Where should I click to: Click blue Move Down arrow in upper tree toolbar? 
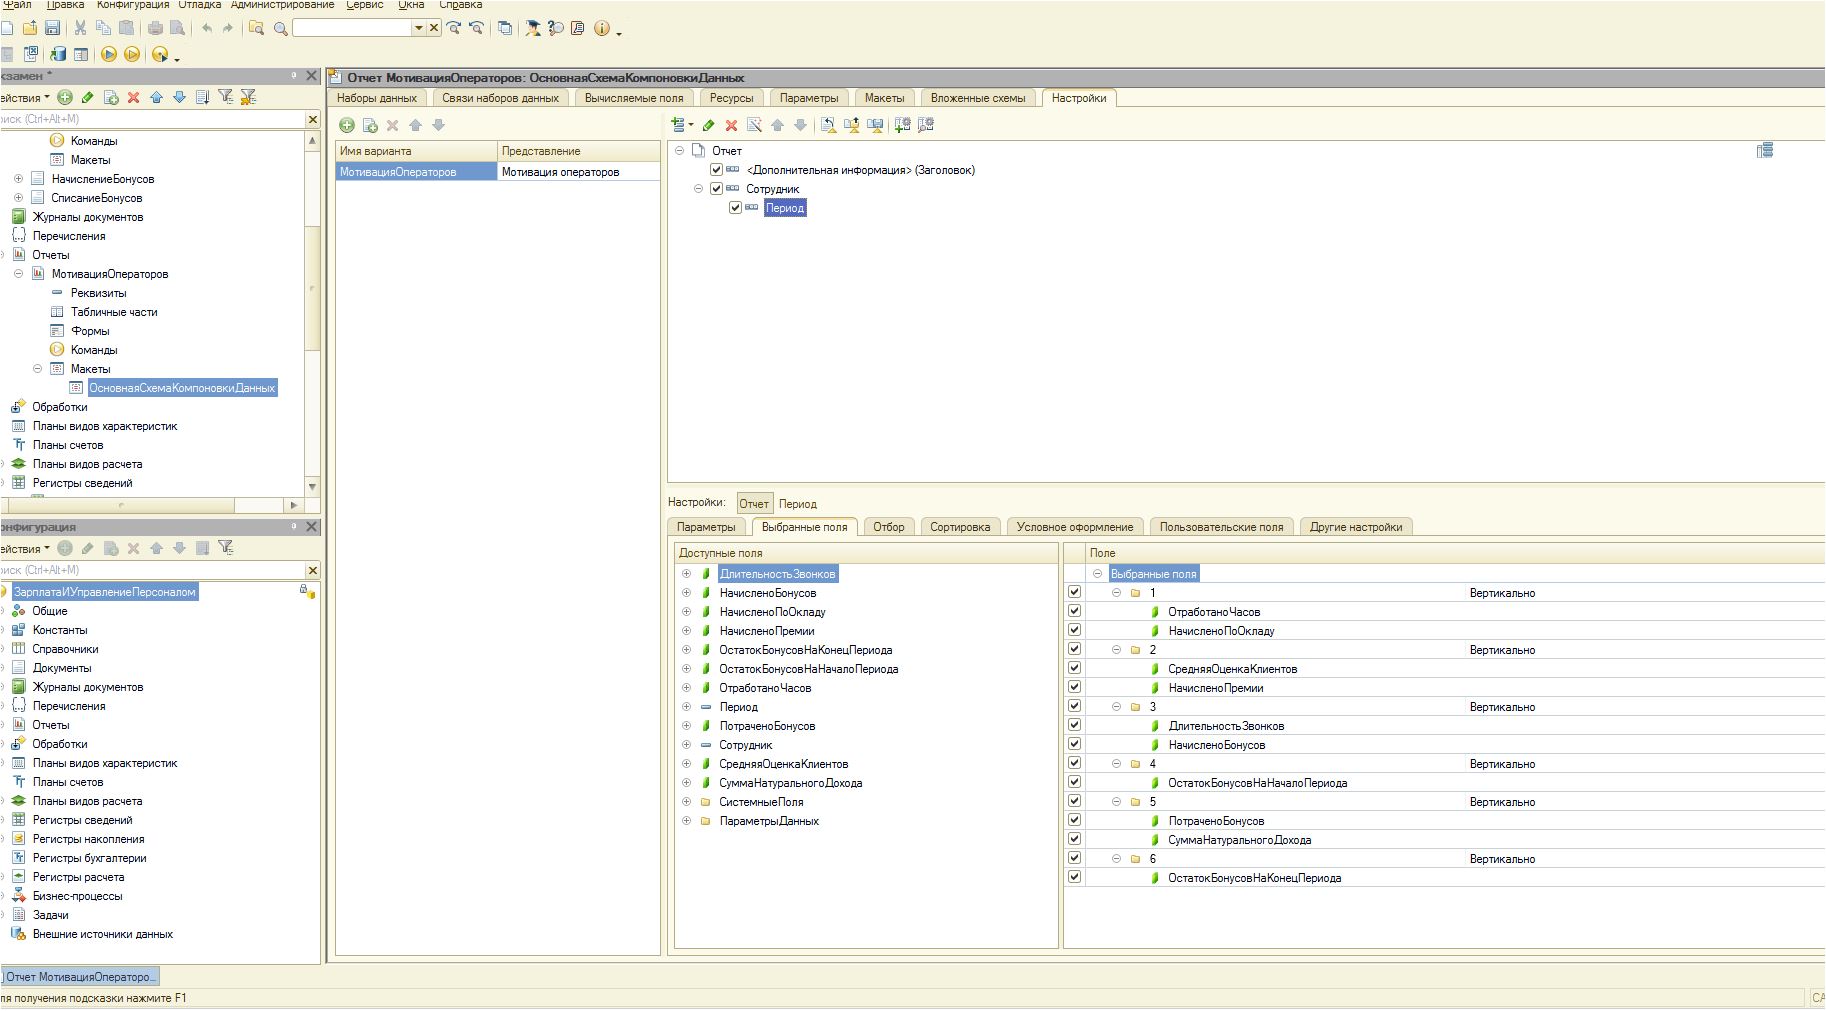coord(179,97)
